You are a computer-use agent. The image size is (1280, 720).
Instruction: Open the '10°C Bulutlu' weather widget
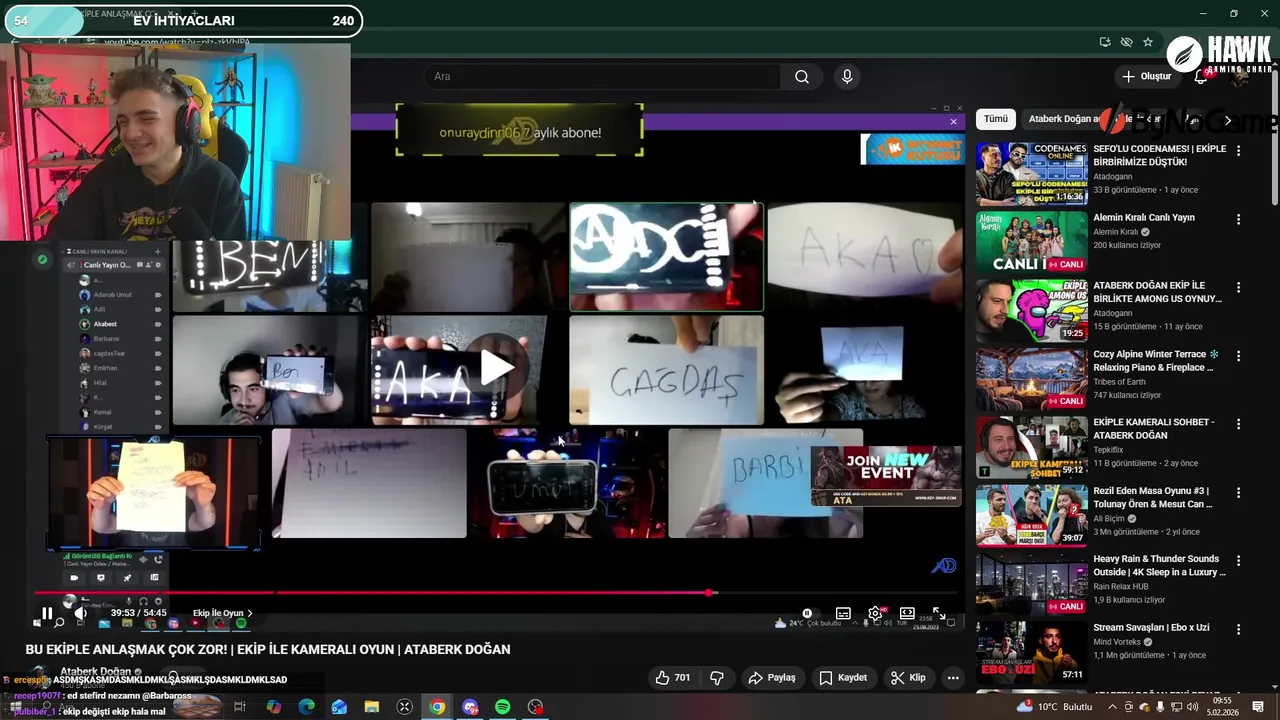[x=1057, y=707]
